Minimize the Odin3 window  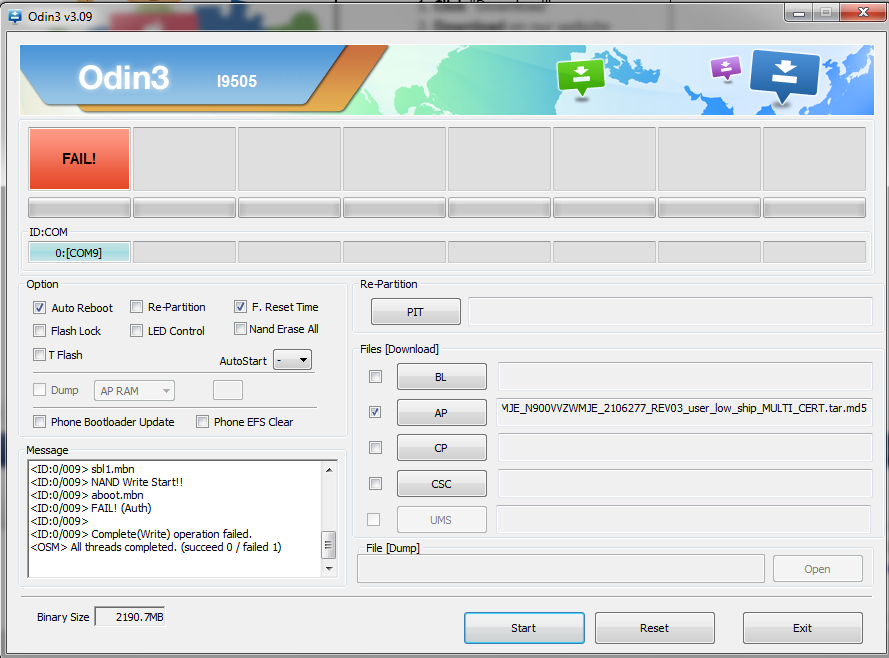(x=799, y=12)
